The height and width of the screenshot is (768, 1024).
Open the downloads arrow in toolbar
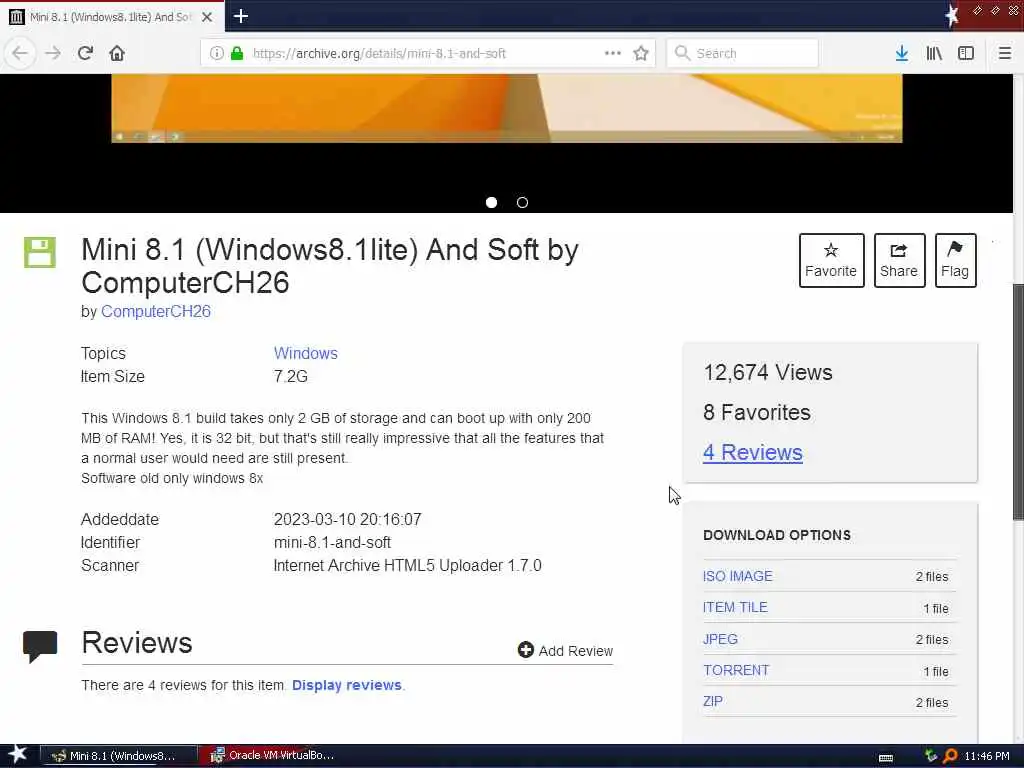(902, 53)
